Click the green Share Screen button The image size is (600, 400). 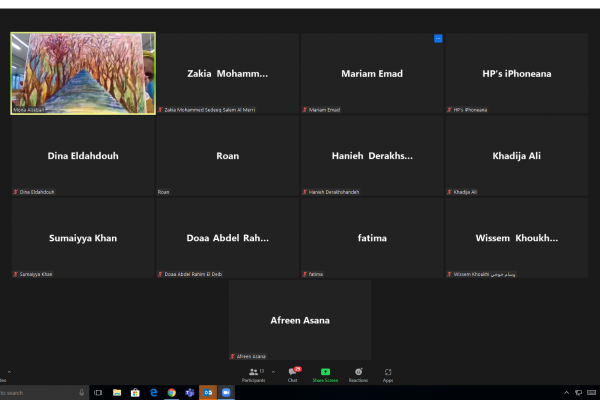tap(324, 373)
